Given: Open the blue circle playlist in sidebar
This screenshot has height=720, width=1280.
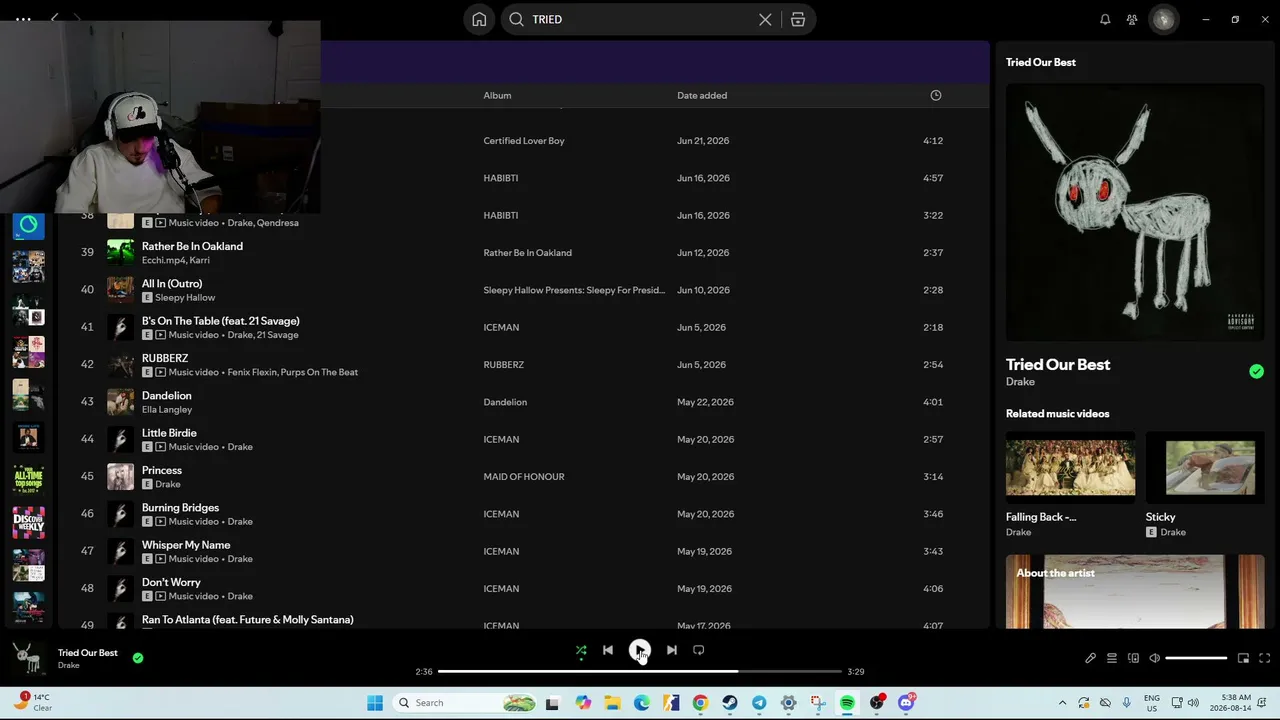Looking at the screenshot, I should point(28,225).
